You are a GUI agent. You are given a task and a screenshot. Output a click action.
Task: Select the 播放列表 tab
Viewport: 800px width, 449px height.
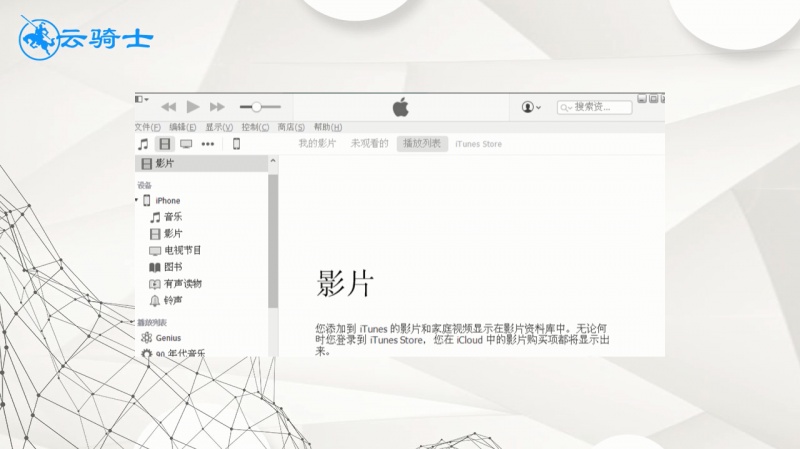coord(422,144)
